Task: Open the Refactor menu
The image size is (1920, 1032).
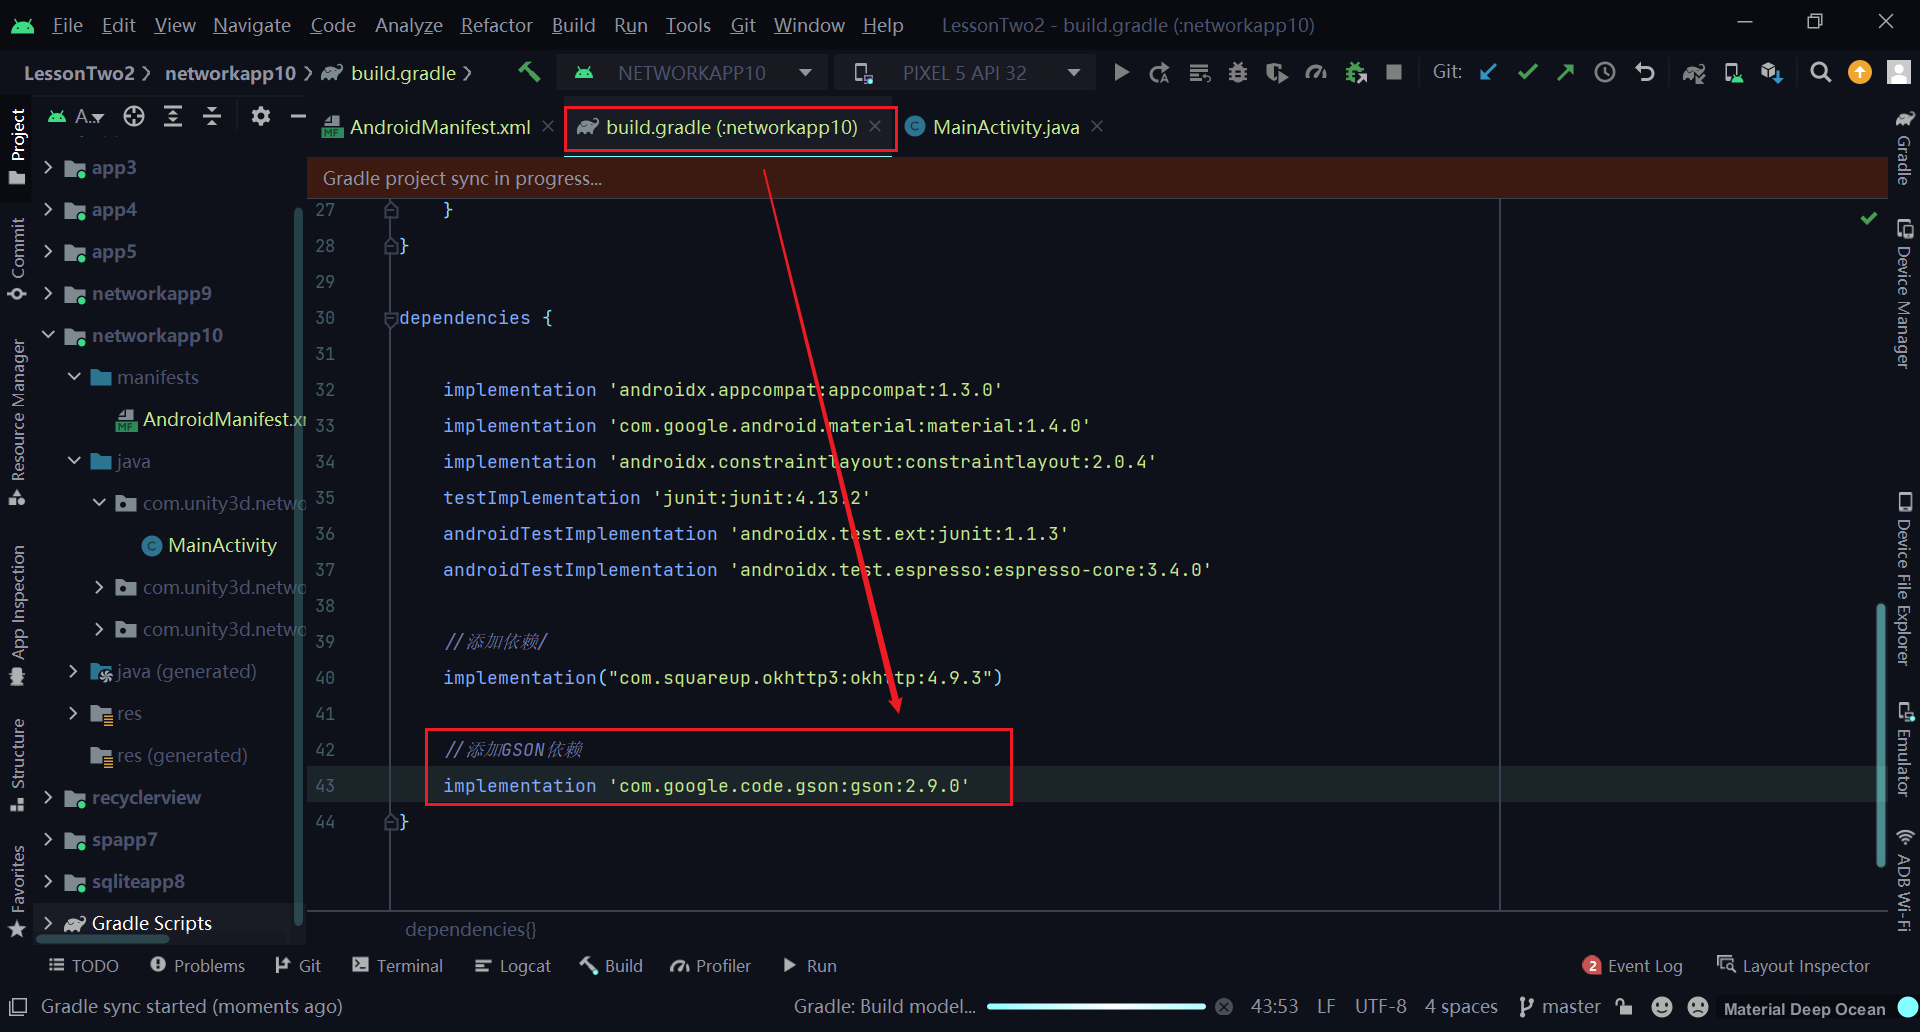Action: (x=496, y=25)
